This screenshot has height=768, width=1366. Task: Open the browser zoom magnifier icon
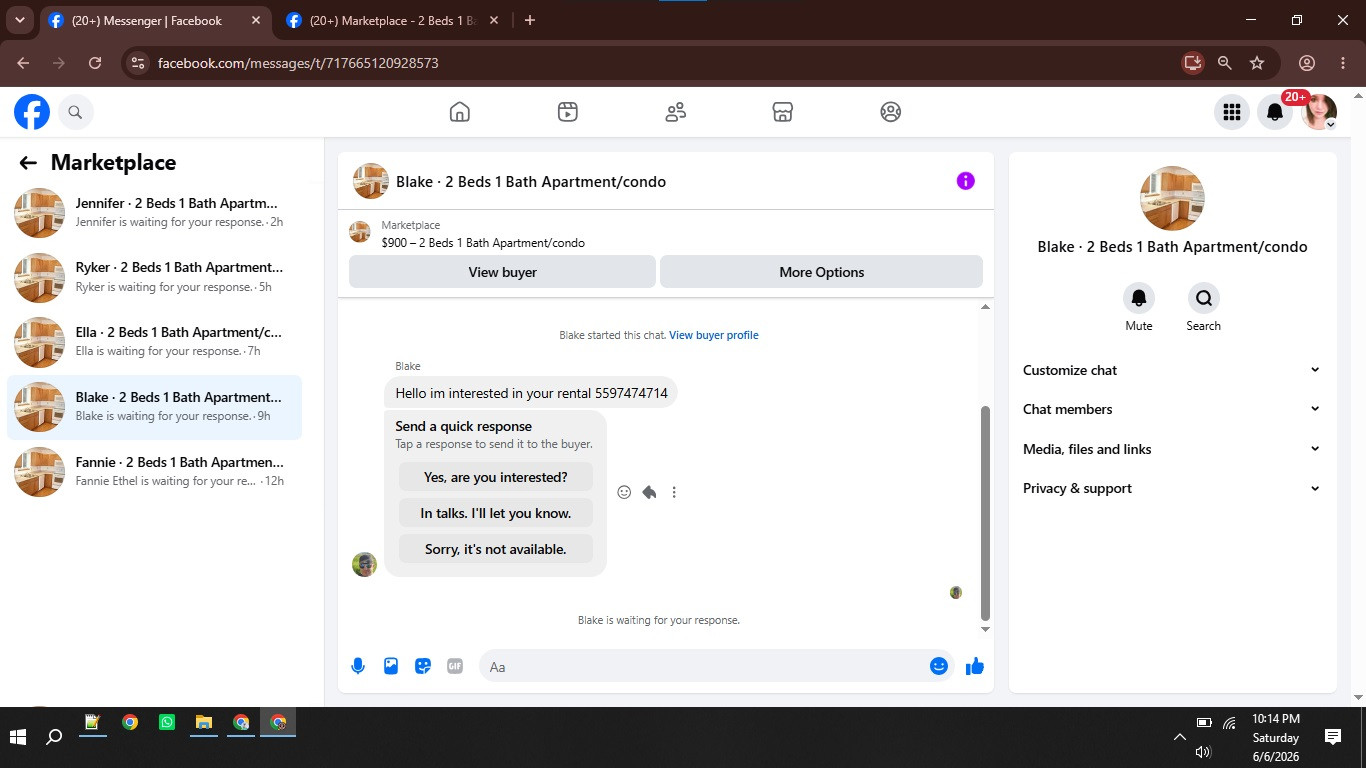pyautogui.click(x=1224, y=63)
